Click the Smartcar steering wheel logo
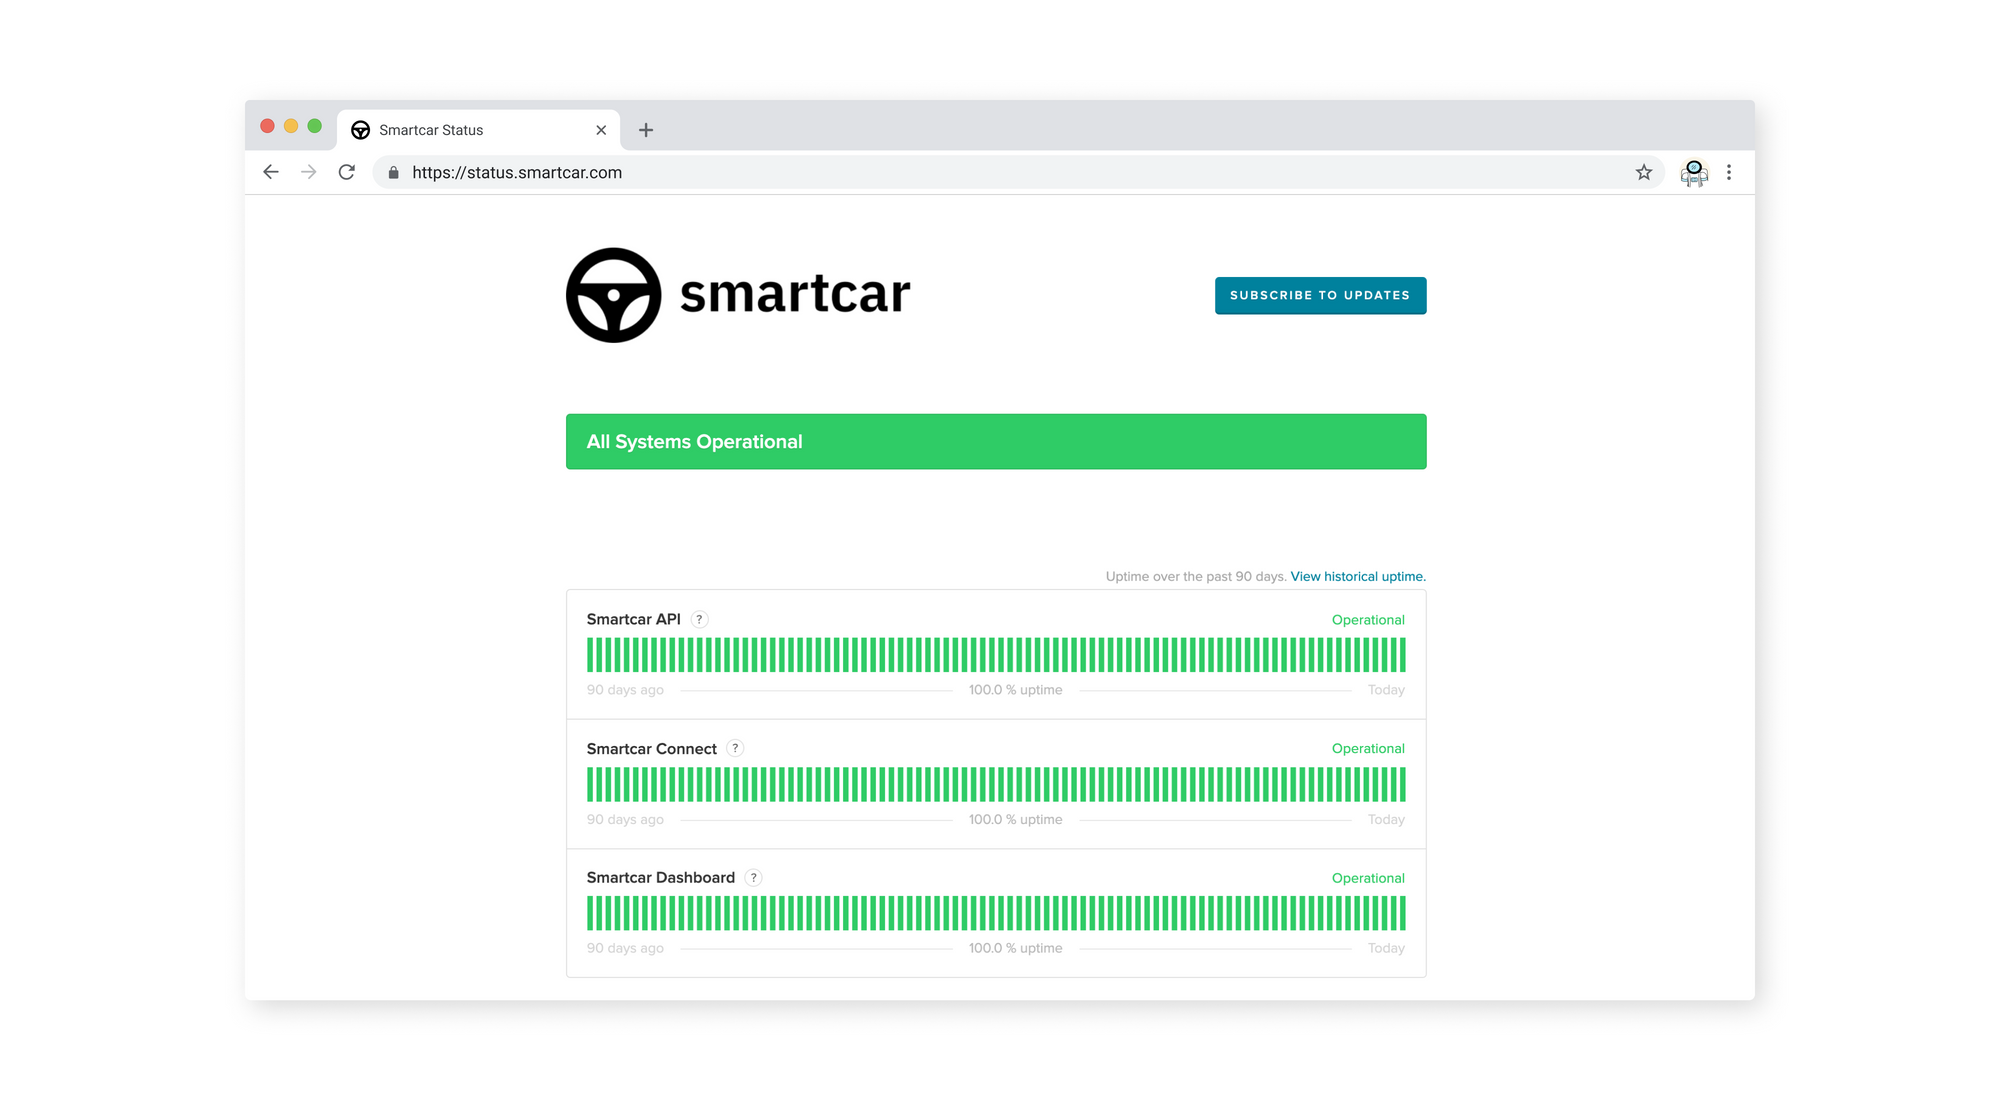Image resolution: width=2000 pixels, height=1100 pixels. click(x=612, y=295)
